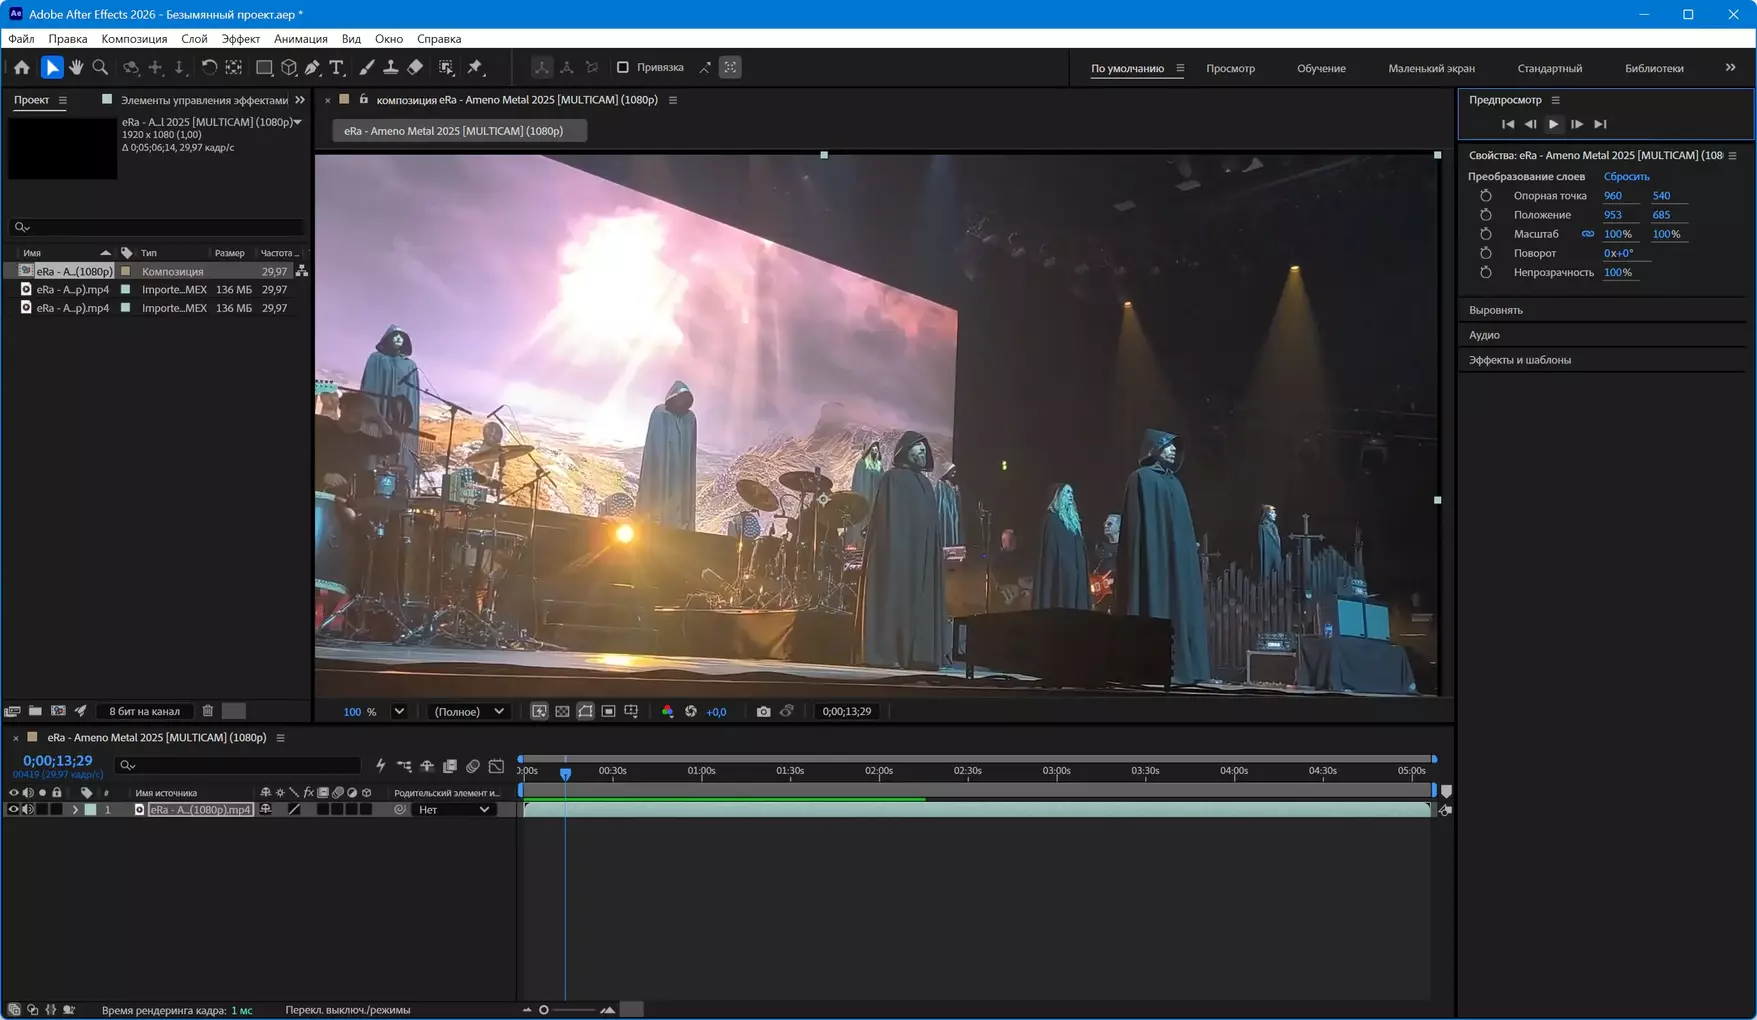Expand layer 1 properties in timeline
The image size is (1757, 1020).
click(75, 810)
